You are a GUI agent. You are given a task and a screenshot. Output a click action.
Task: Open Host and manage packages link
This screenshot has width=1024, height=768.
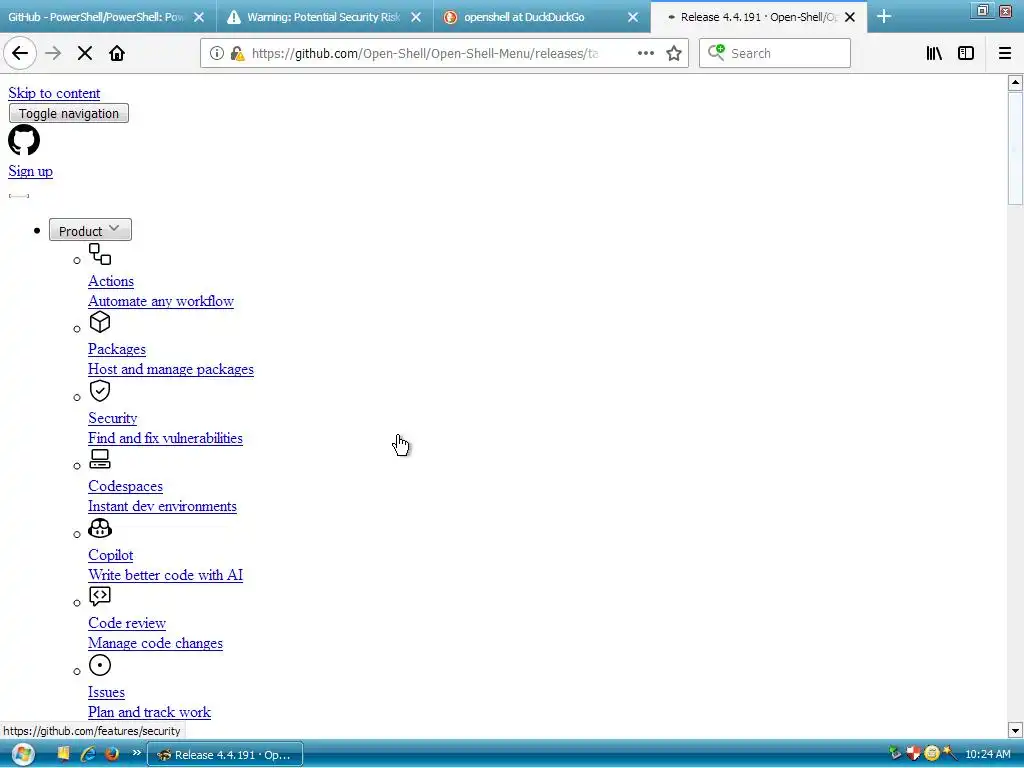click(x=171, y=369)
